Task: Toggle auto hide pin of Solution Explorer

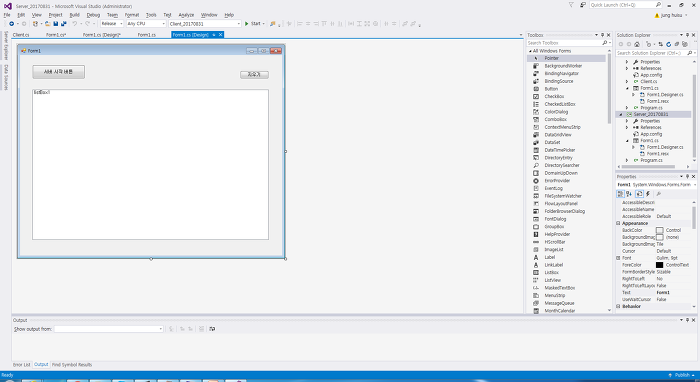Action: pyautogui.click(x=688, y=35)
